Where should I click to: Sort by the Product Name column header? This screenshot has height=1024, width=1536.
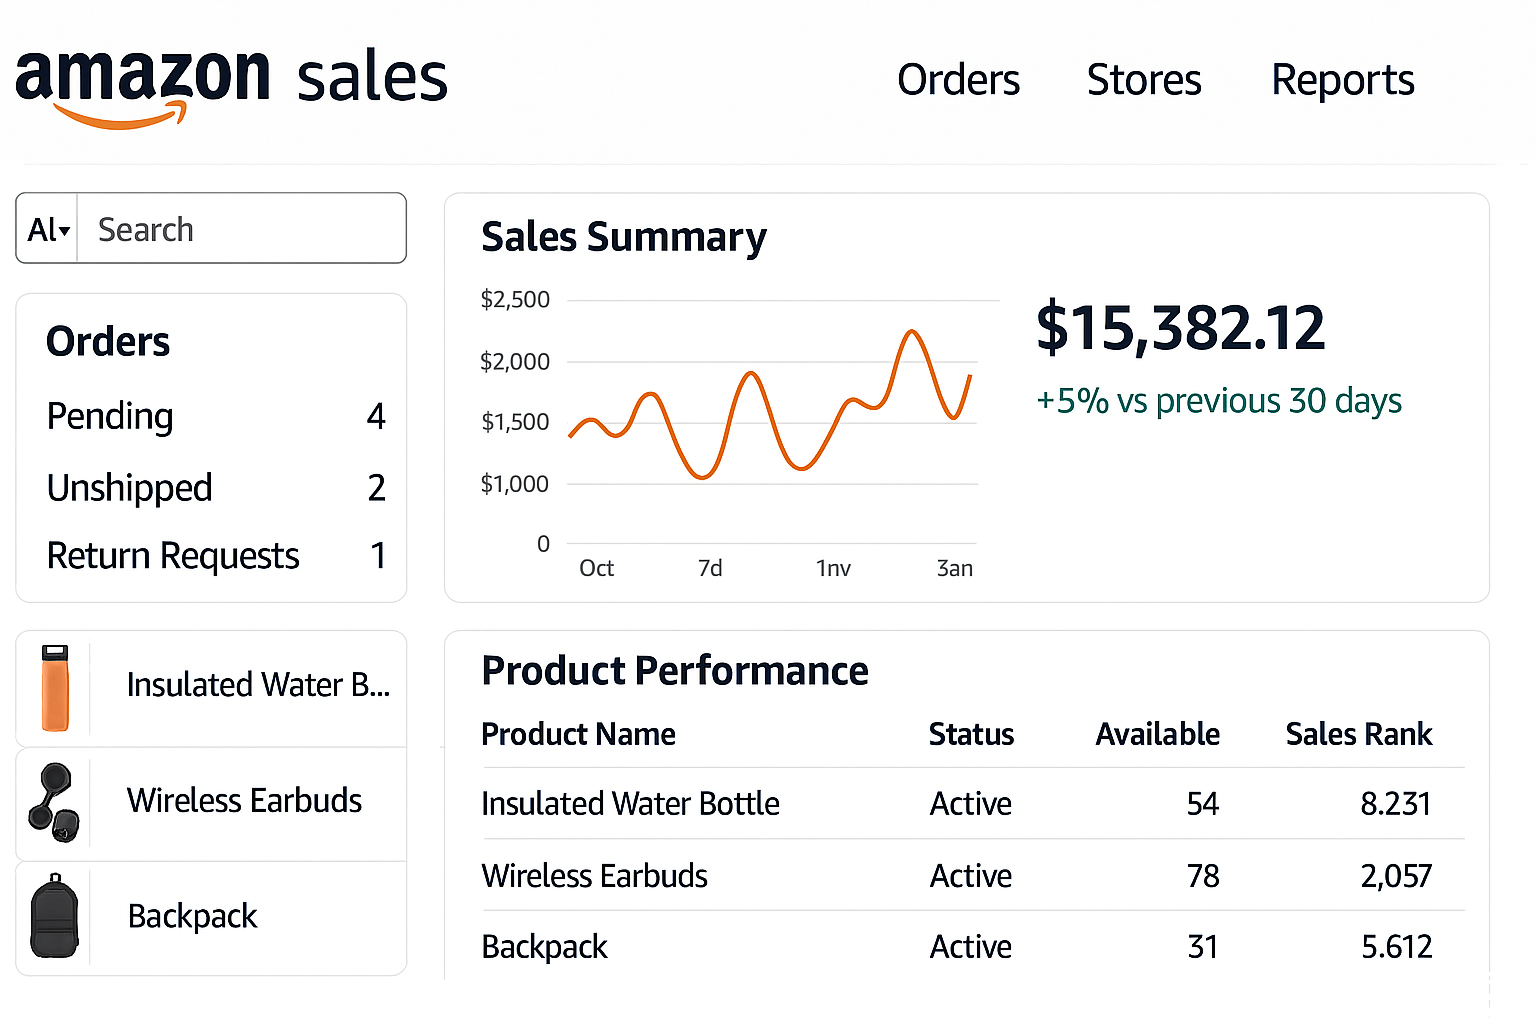click(578, 734)
